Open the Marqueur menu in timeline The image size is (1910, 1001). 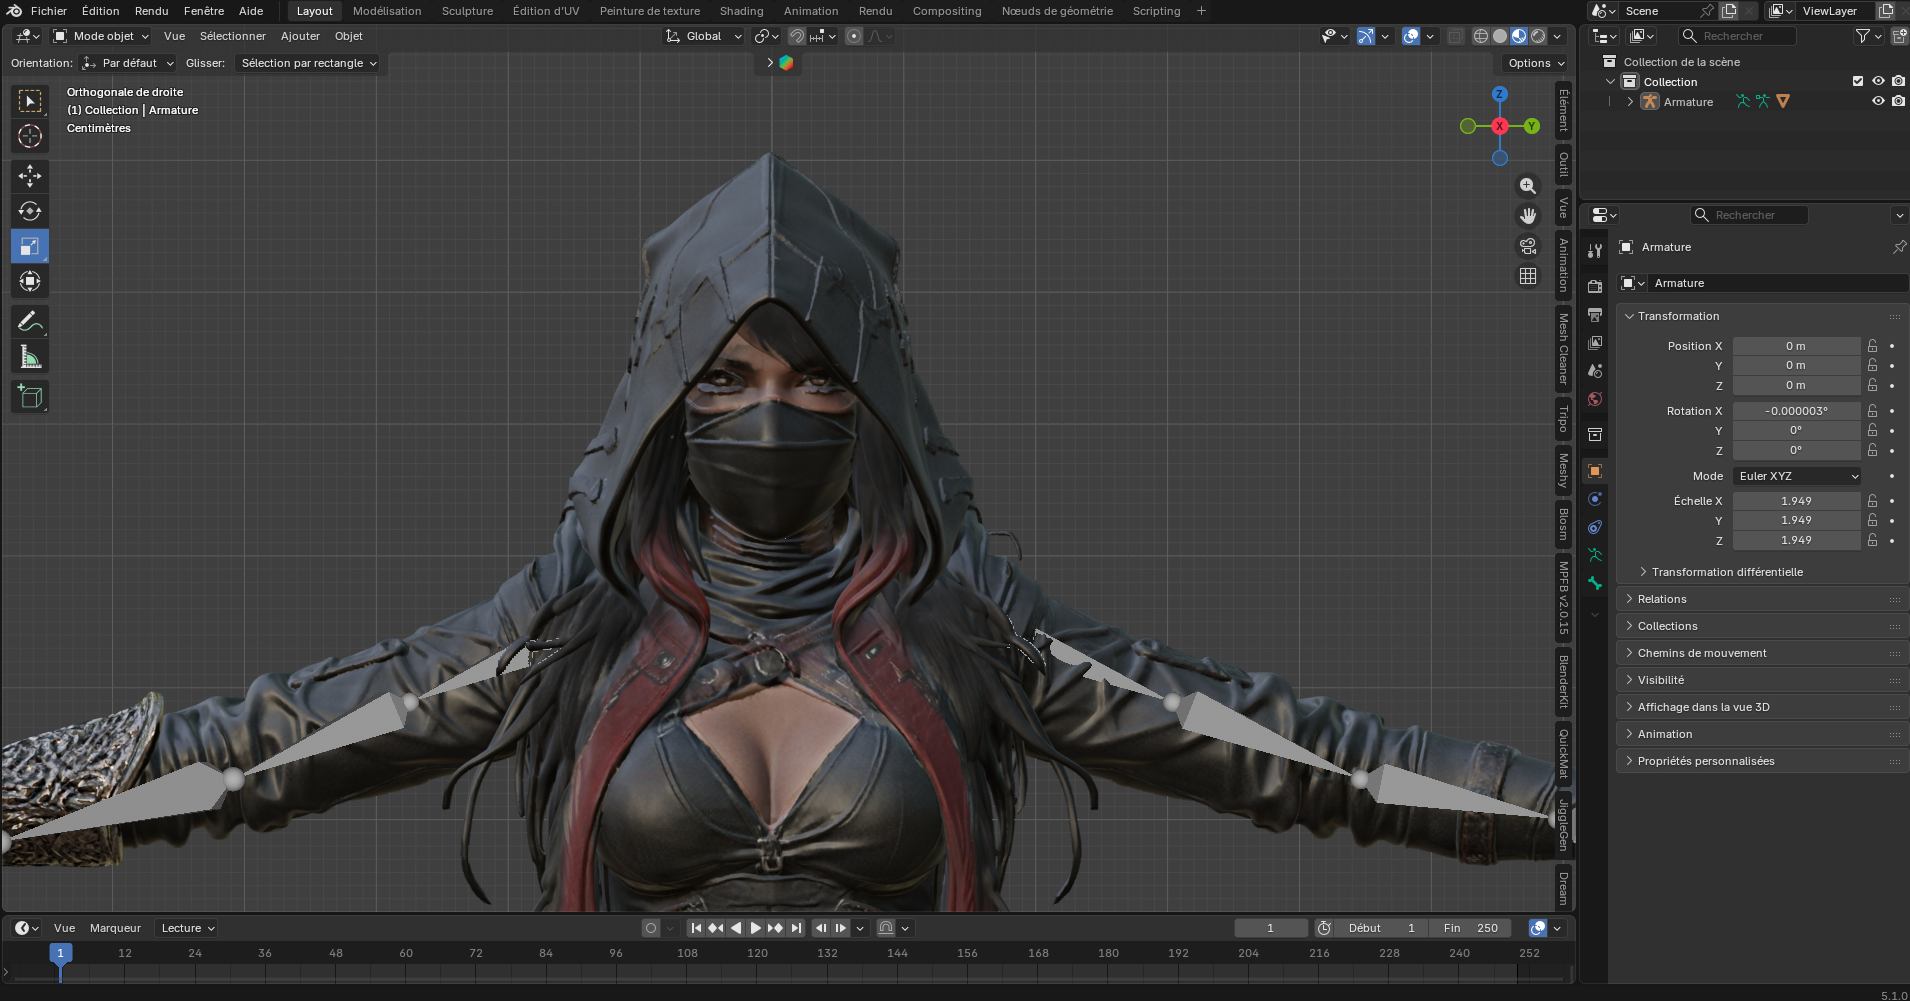[x=115, y=928]
